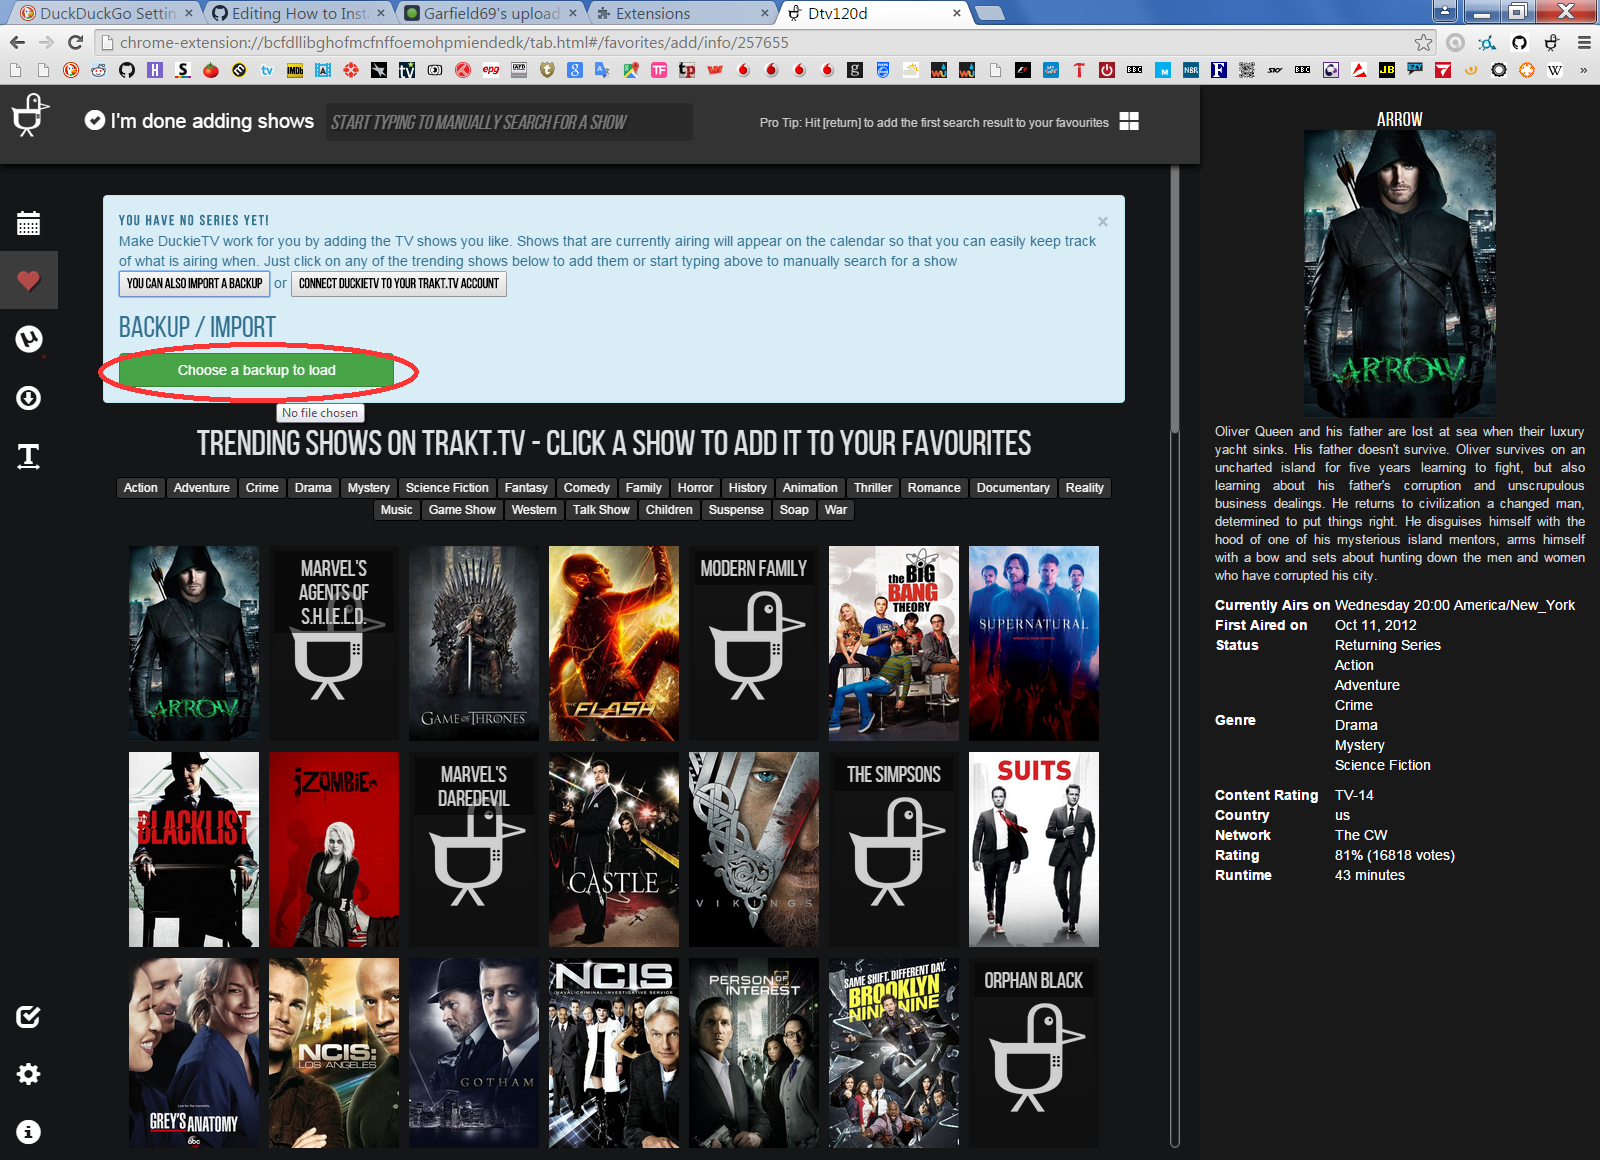Image resolution: width=1600 pixels, height=1160 pixels.
Task: Open the uTorrent client icon in sidebar
Action: (28, 339)
